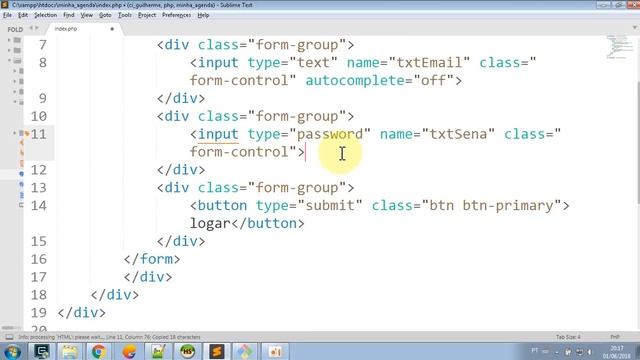Open the Goto menu
The image size is (640, 360).
pos(105,15)
